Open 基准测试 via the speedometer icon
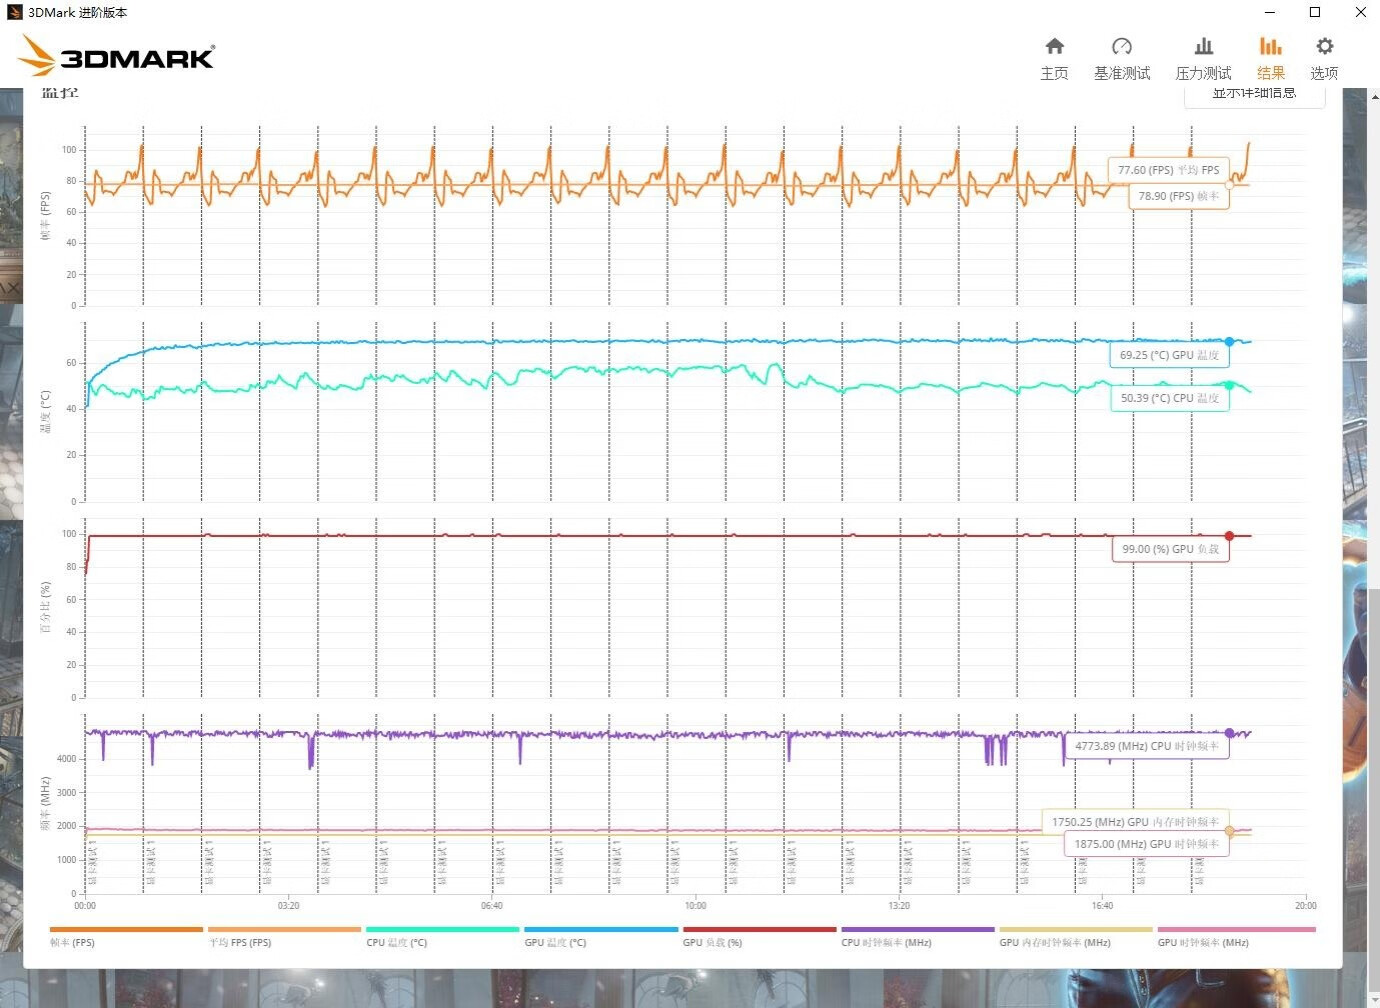 pyautogui.click(x=1121, y=47)
